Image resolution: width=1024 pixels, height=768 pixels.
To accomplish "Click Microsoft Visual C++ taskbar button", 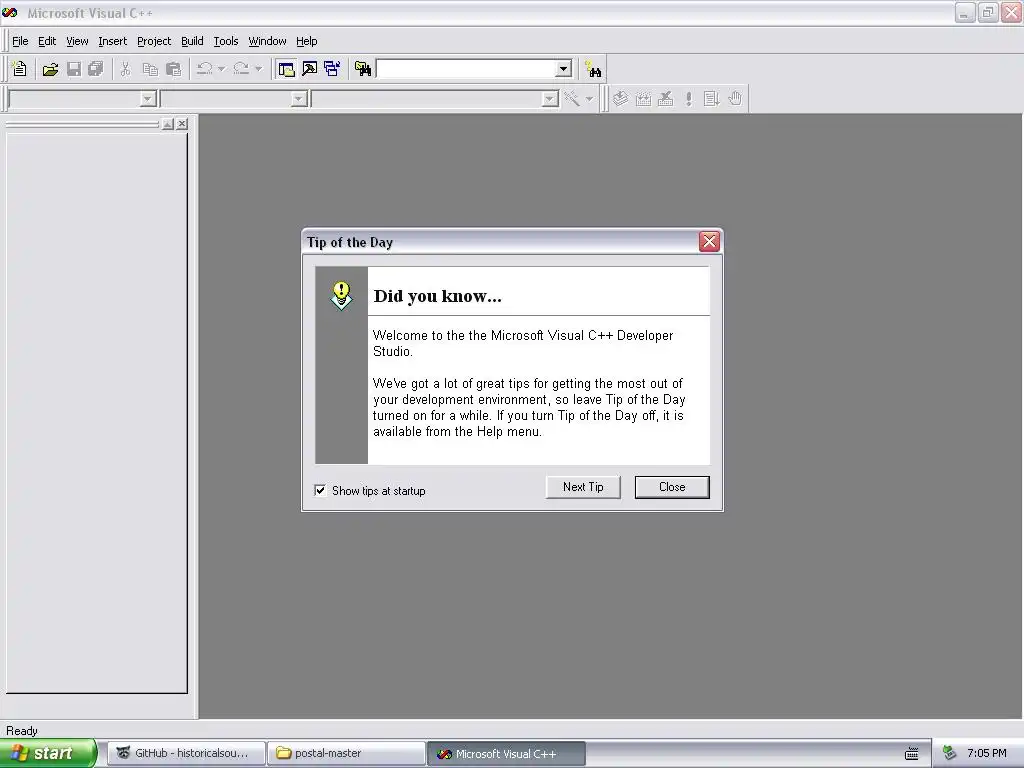I will click(x=507, y=754).
